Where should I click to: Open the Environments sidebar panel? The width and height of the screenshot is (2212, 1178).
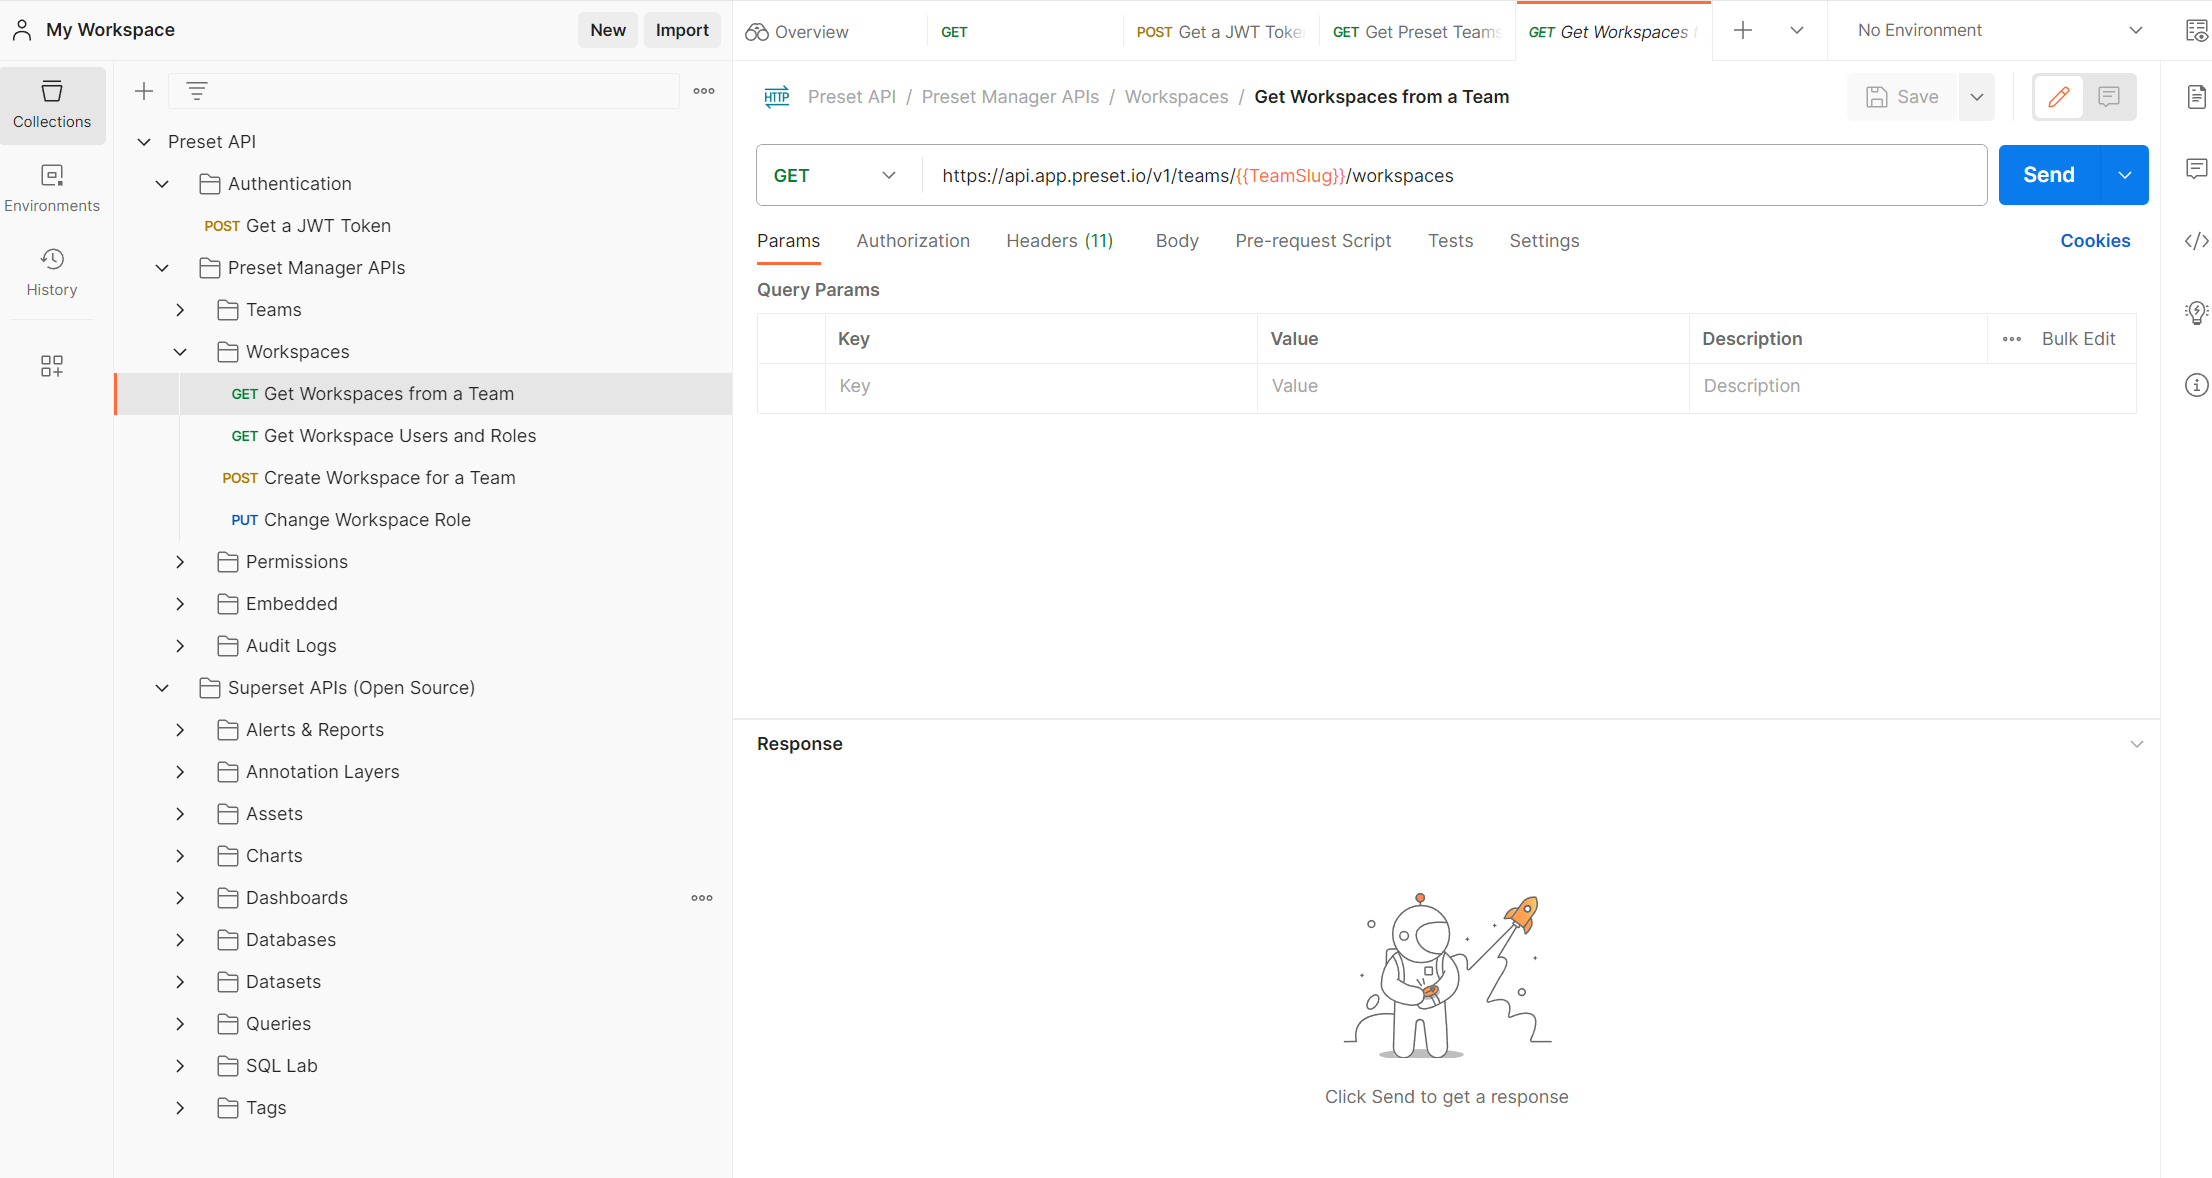pos(52,188)
